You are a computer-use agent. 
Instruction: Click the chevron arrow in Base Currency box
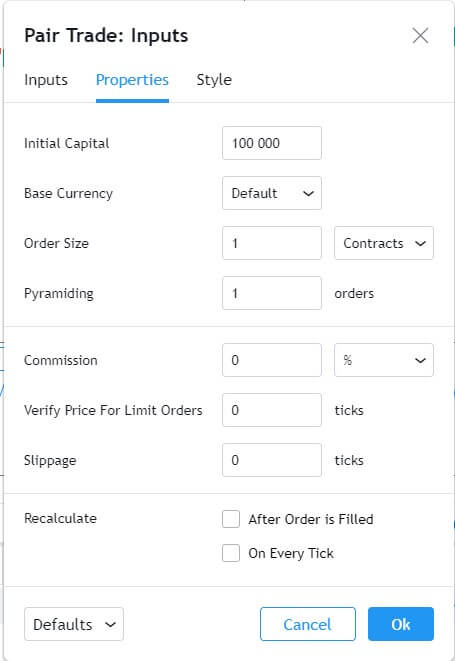click(x=309, y=193)
